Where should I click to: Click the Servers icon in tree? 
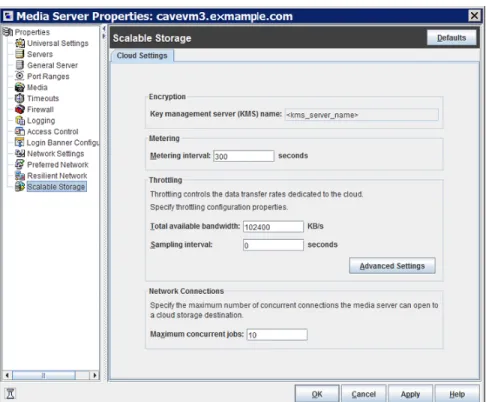click(x=20, y=54)
